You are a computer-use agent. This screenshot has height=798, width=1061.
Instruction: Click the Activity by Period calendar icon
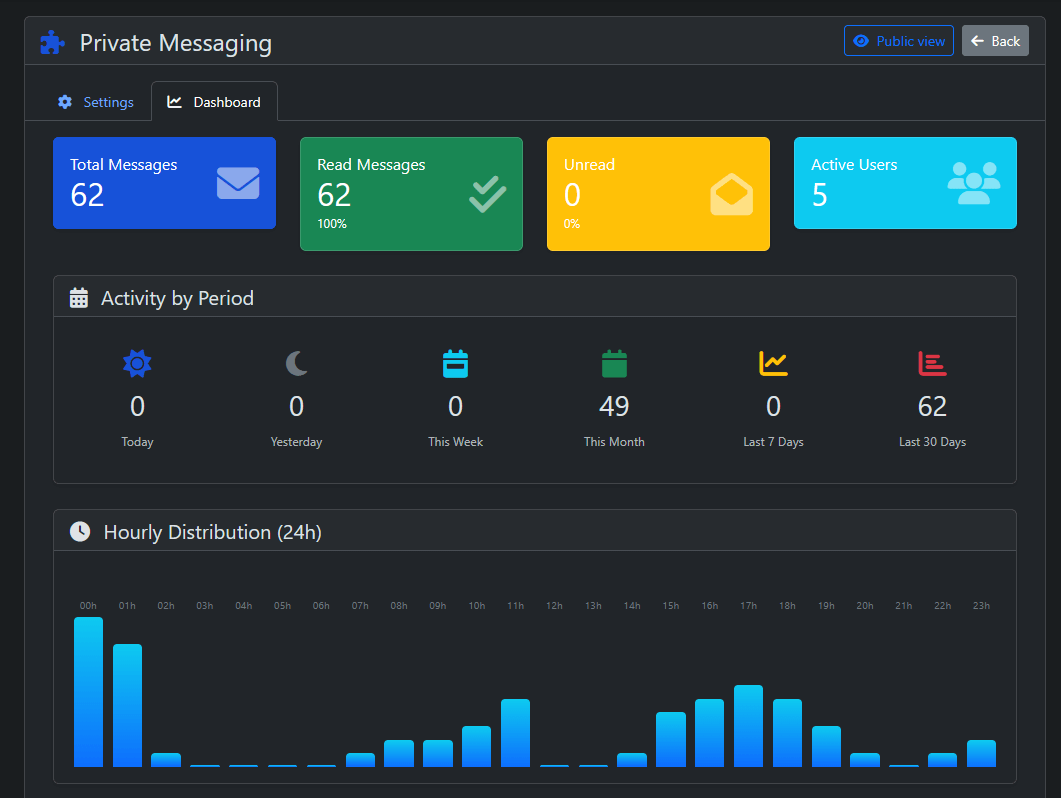click(79, 298)
